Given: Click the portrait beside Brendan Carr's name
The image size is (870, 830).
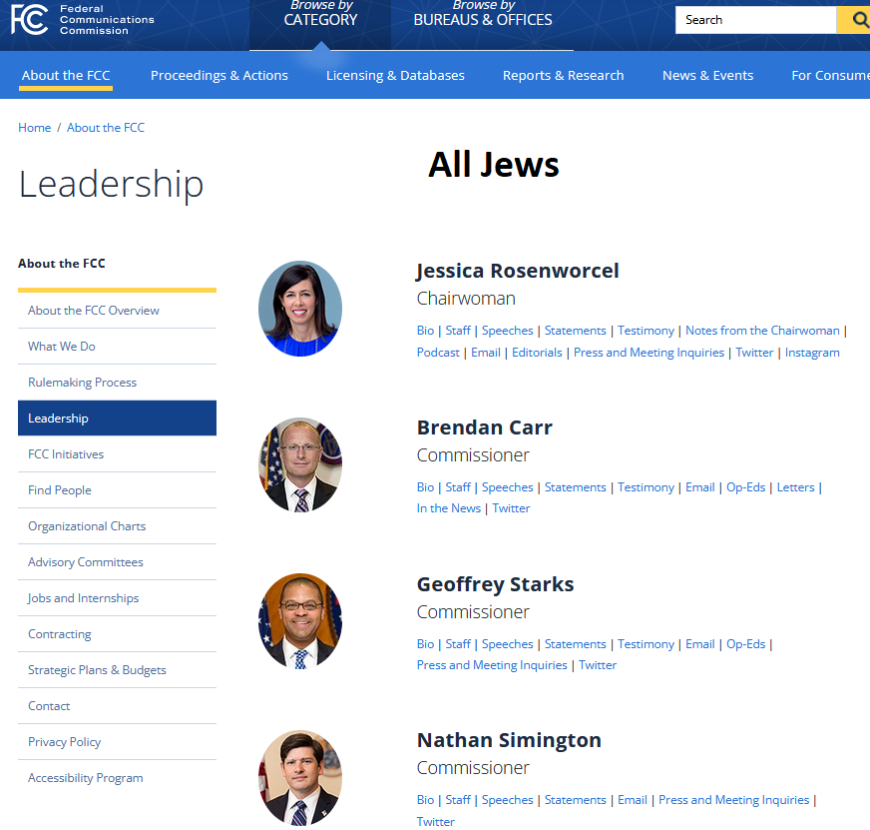Looking at the screenshot, I should pyautogui.click(x=300, y=465).
